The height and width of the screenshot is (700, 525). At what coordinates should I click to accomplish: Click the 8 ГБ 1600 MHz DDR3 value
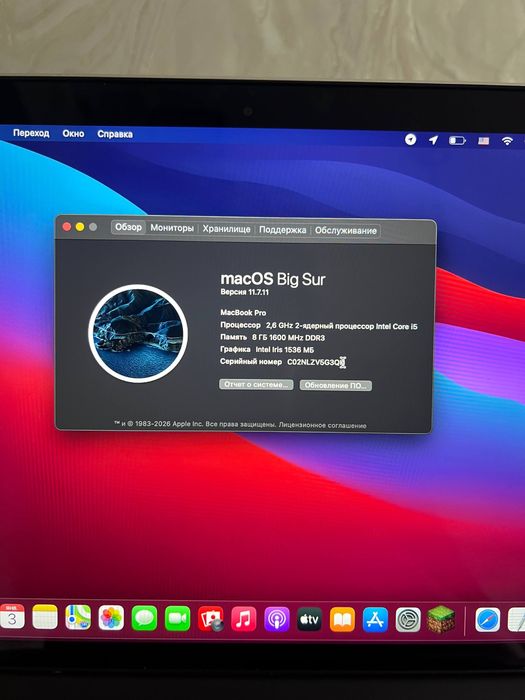coord(288,338)
